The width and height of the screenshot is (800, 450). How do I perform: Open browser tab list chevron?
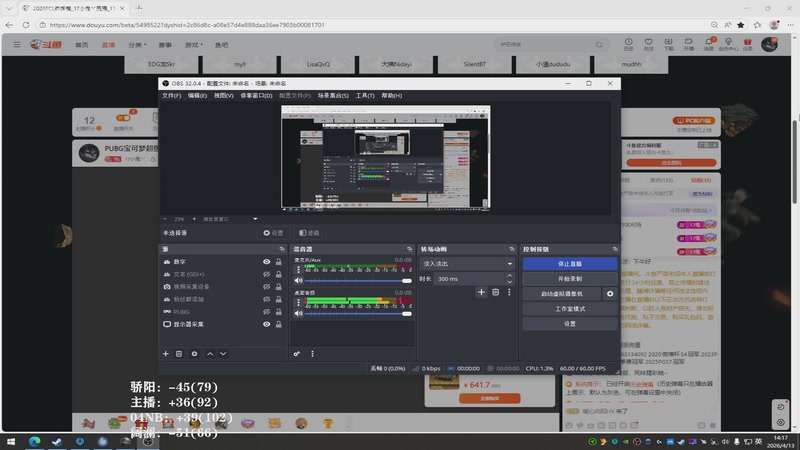(9, 8)
